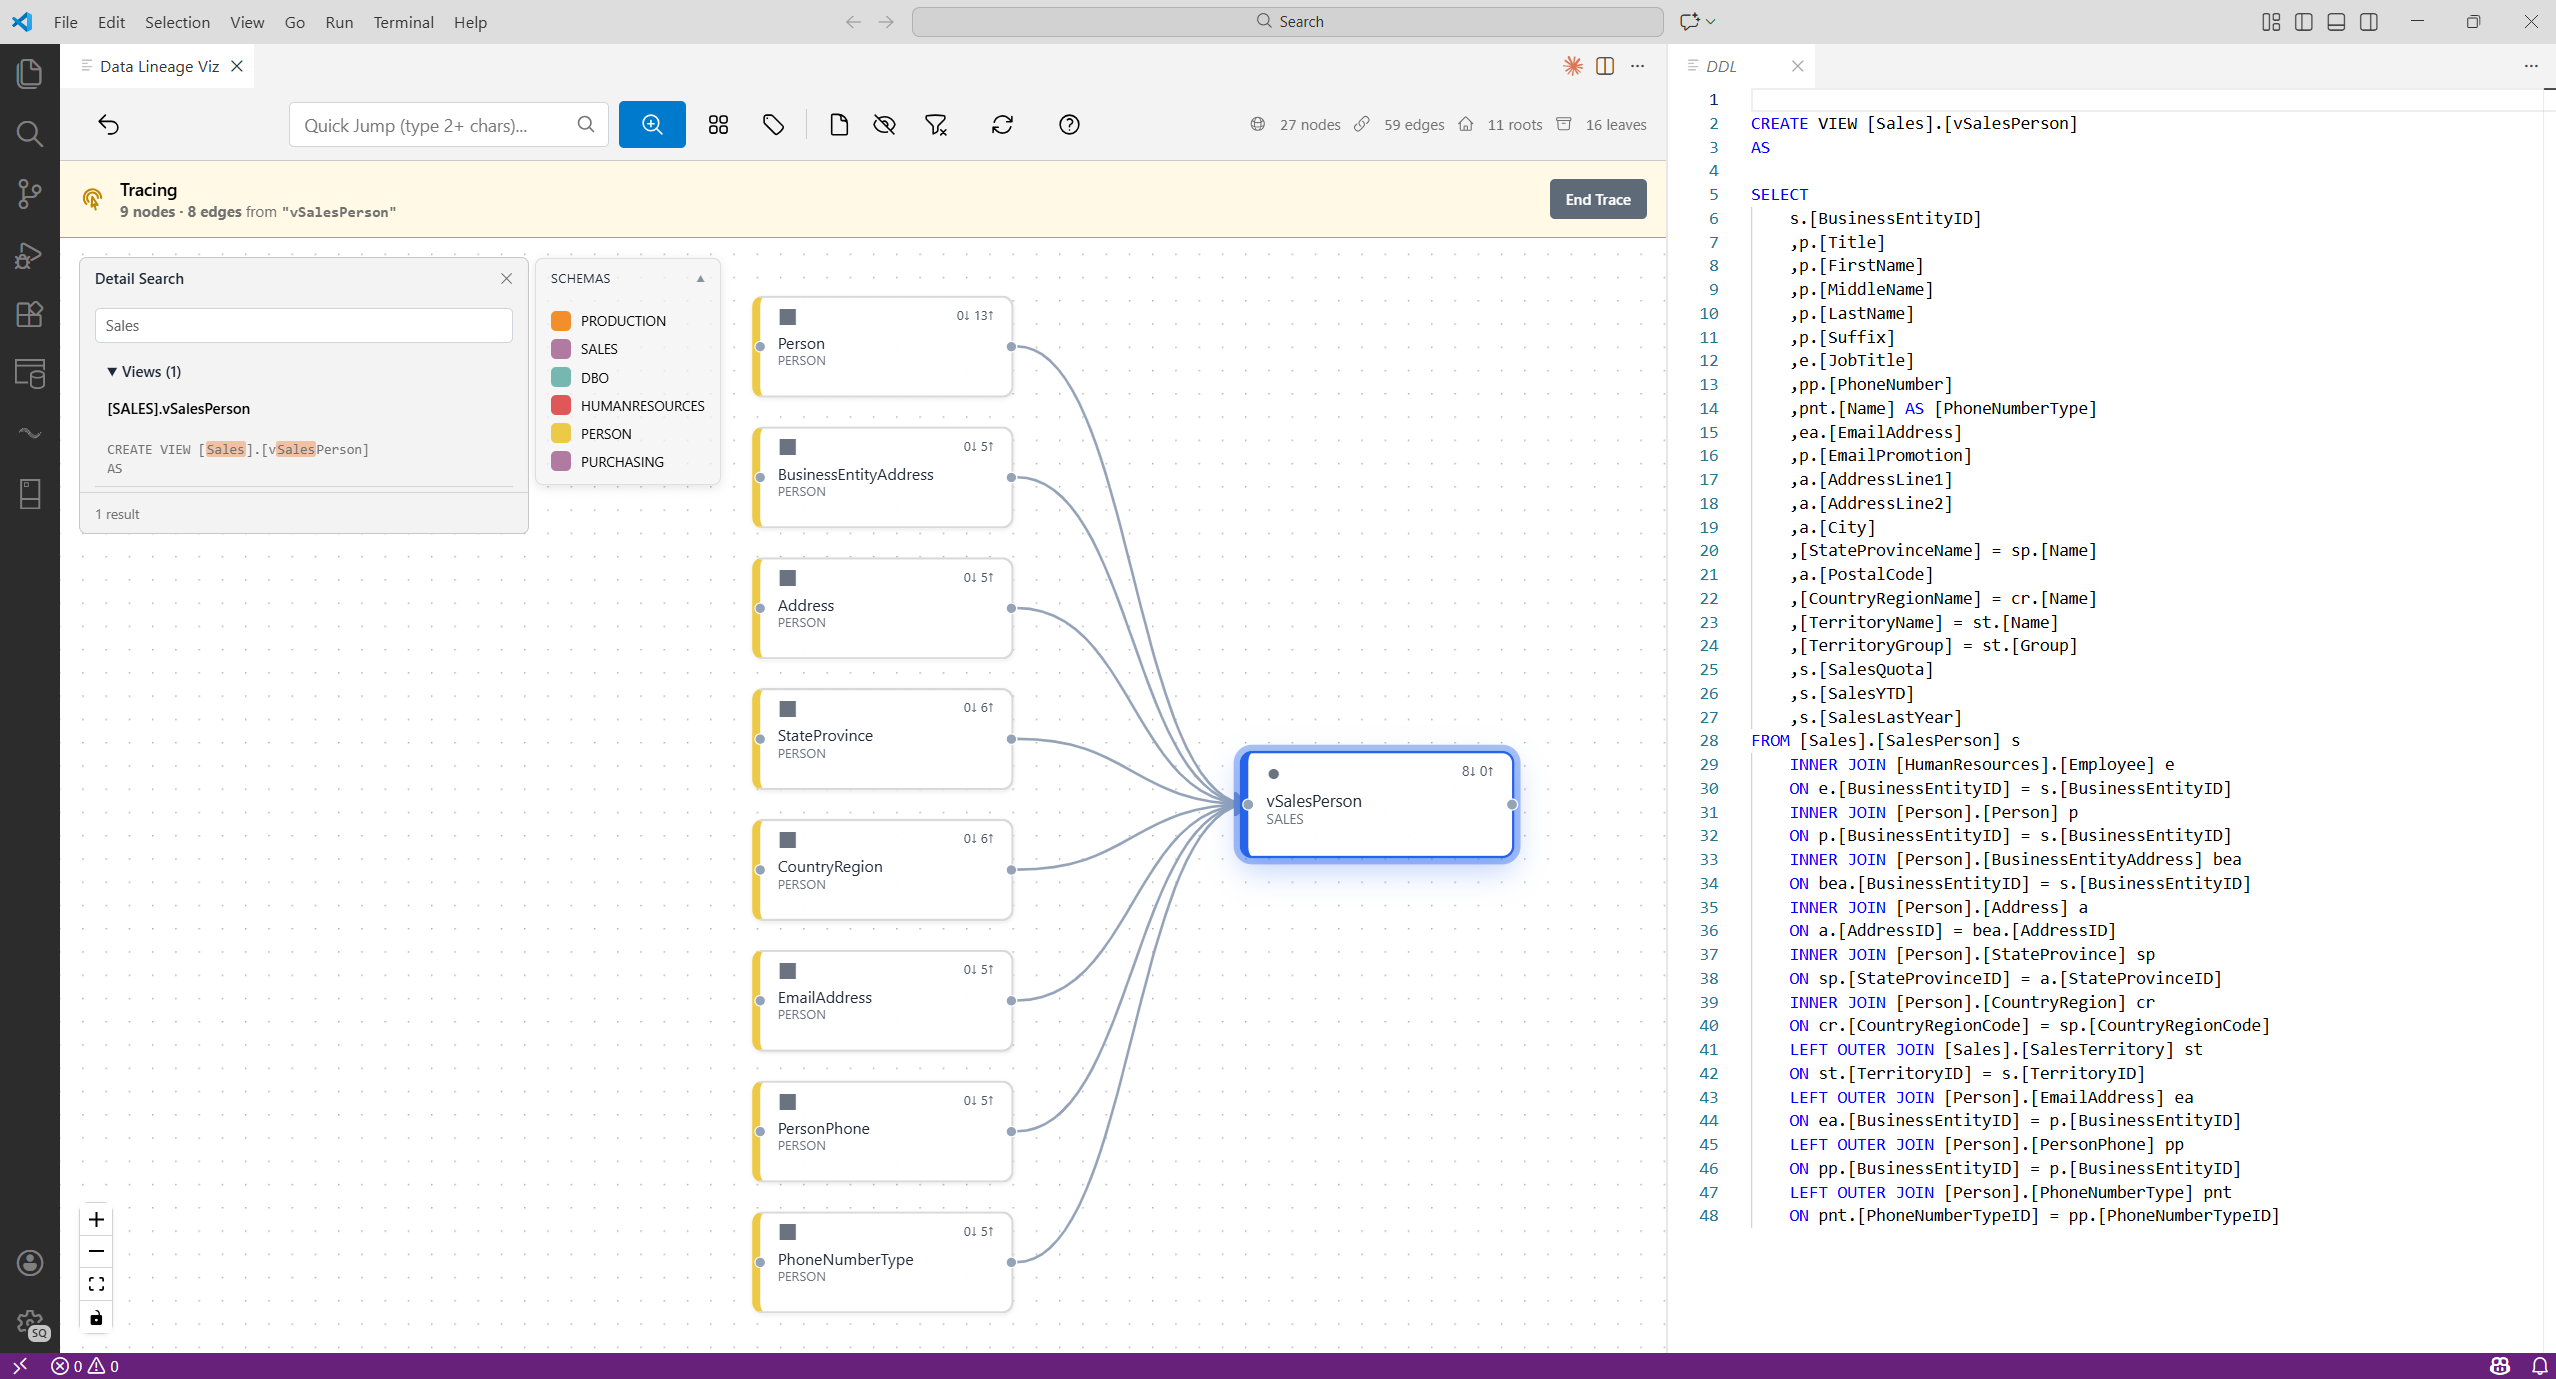Viewport: 2556px width, 1379px height.
Task: Toggle the lock icon near zoom controls
Action: (96, 1317)
